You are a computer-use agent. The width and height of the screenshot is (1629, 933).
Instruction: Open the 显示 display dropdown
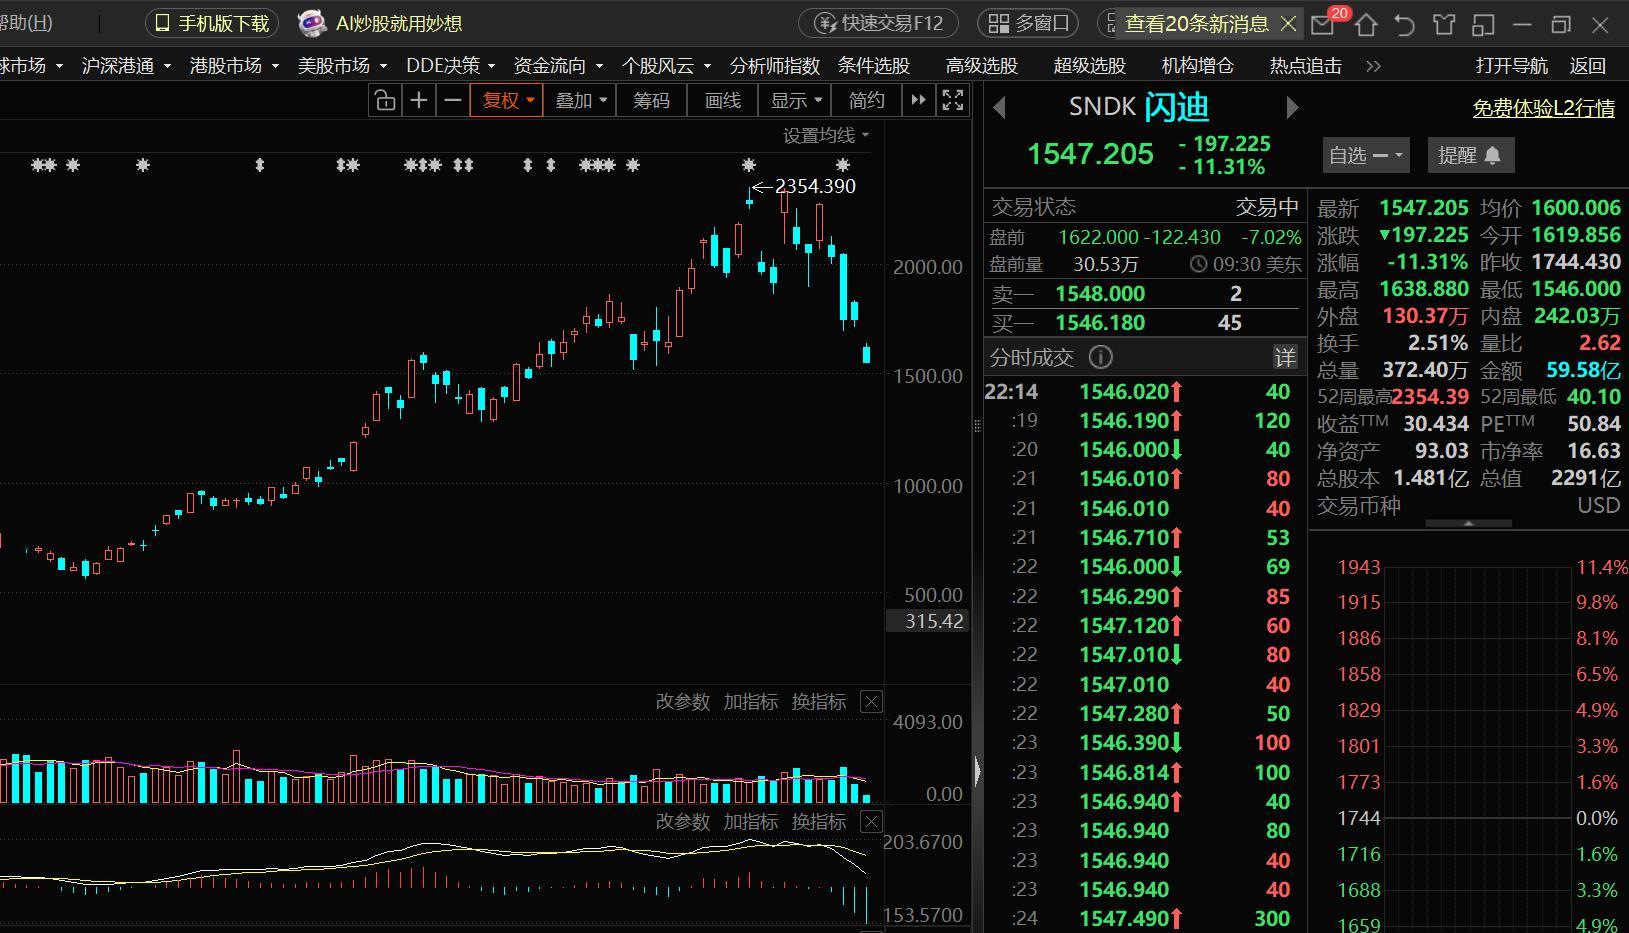(x=795, y=100)
